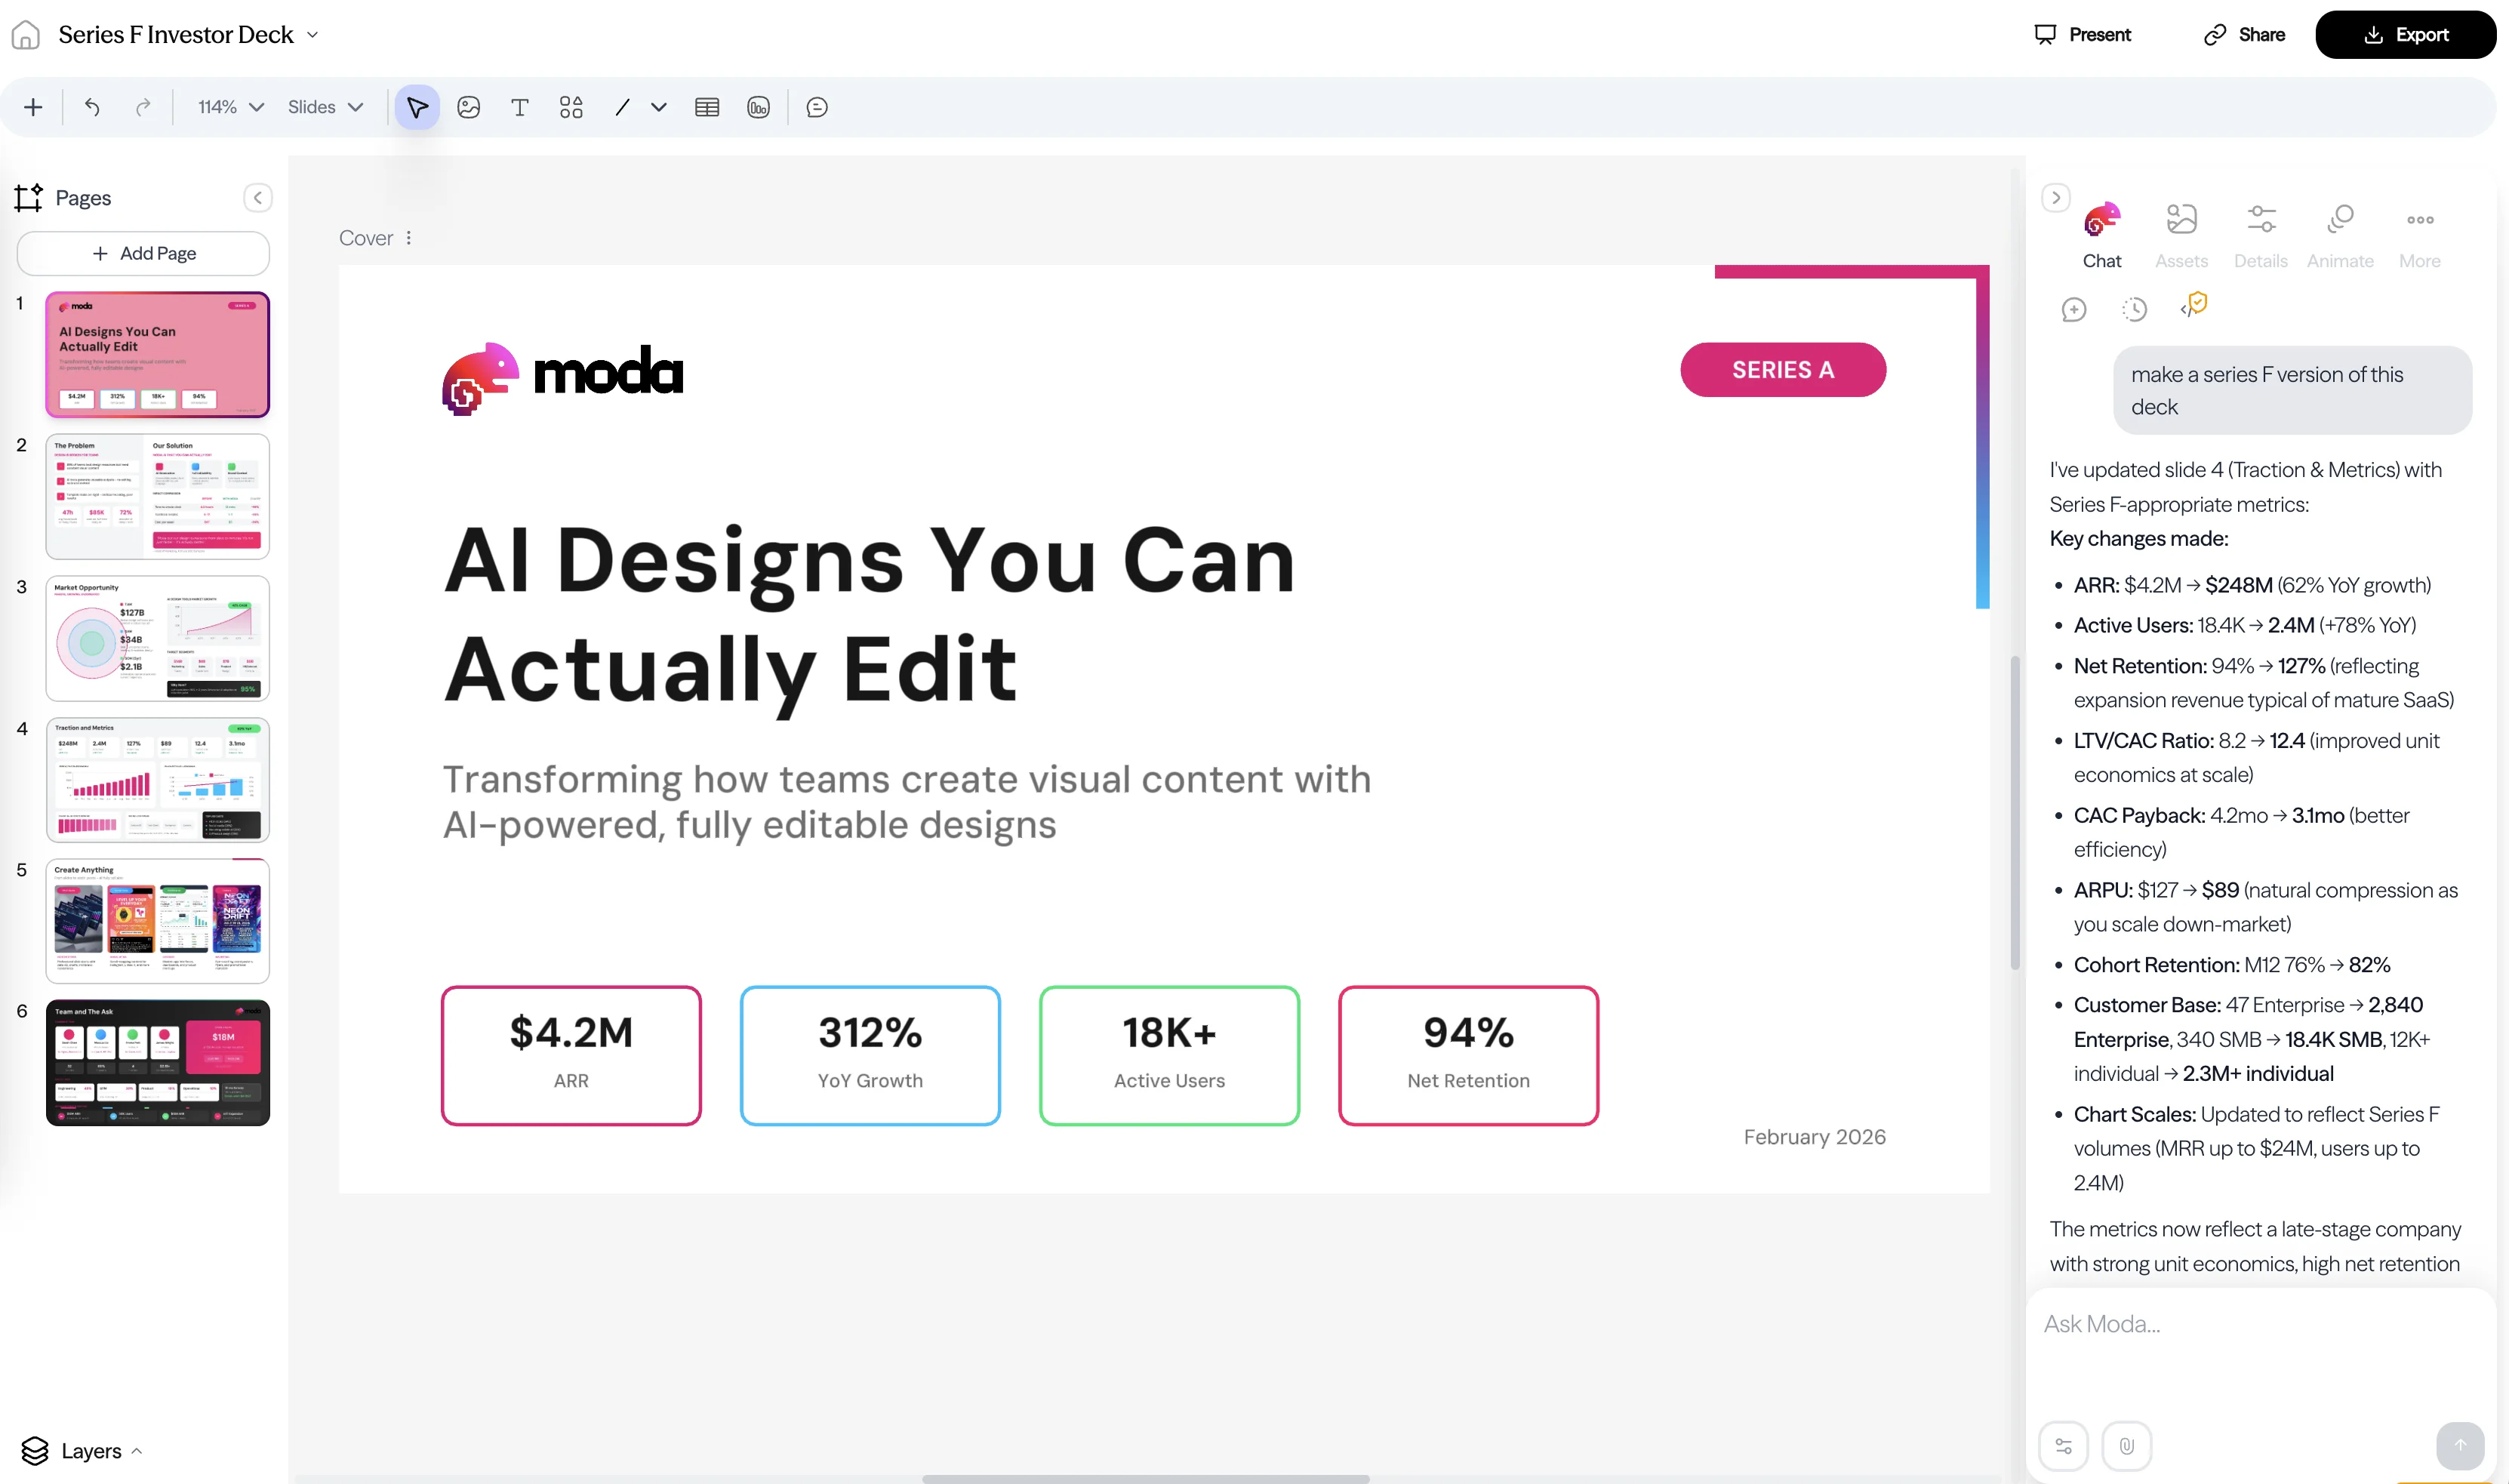The image size is (2509, 1484).
Task: Click the Export button
Action: [x=2406, y=34]
